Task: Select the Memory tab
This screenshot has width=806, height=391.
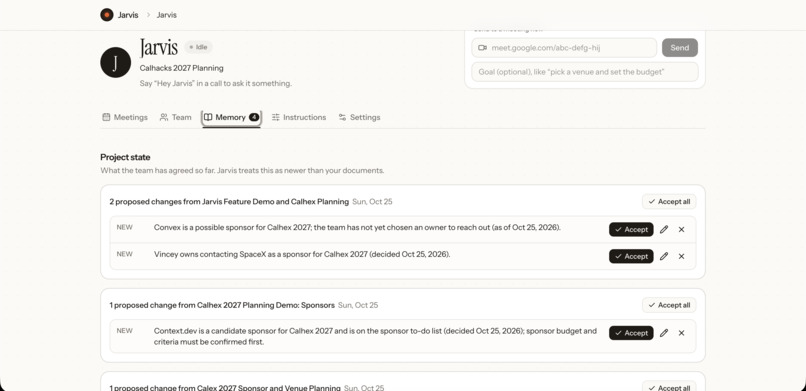Action: pyautogui.click(x=231, y=117)
